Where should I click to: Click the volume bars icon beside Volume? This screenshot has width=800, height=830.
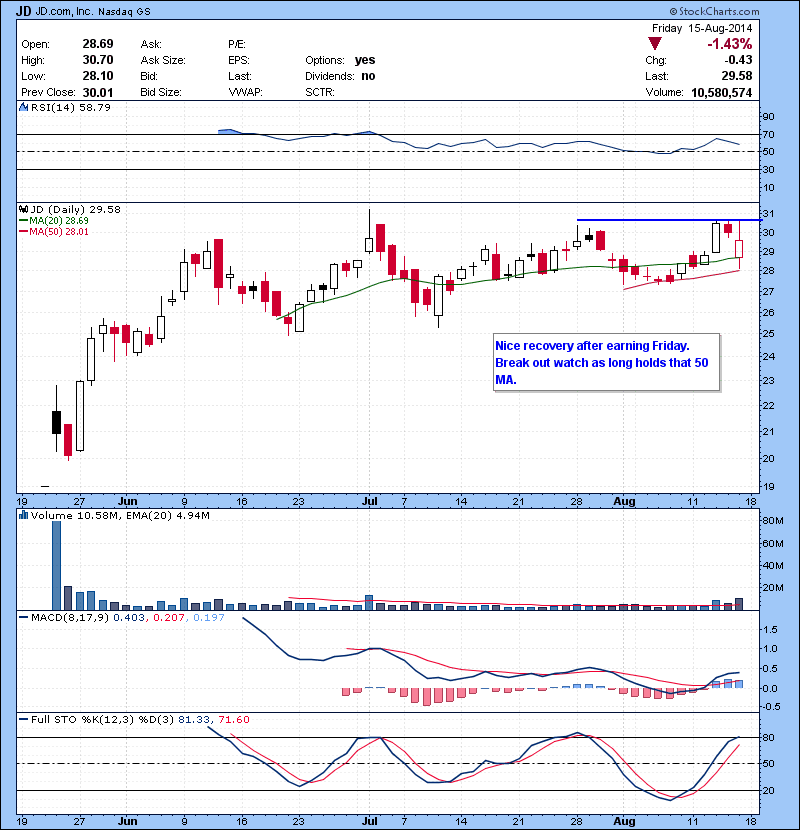pyautogui.click(x=23, y=515)
